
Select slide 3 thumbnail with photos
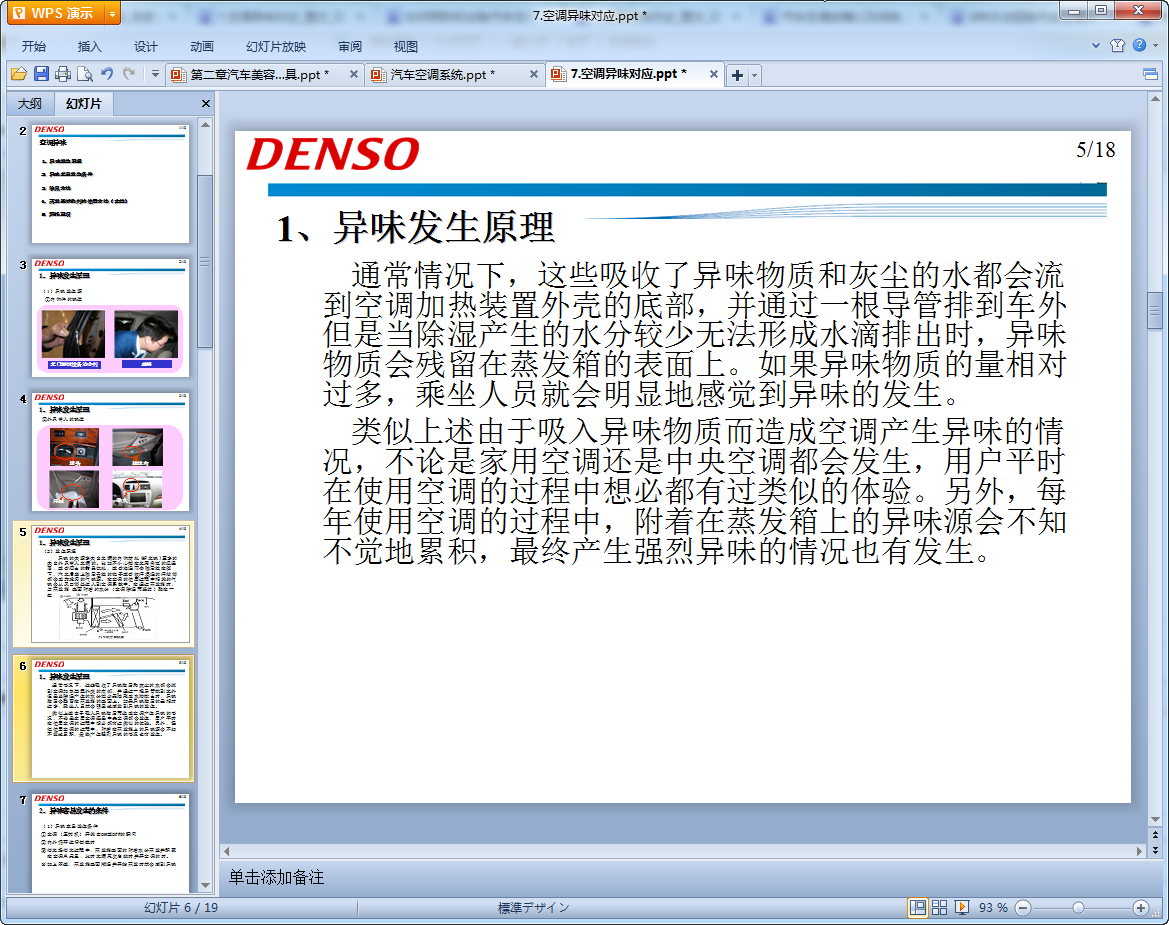click(x=110, y=318)
